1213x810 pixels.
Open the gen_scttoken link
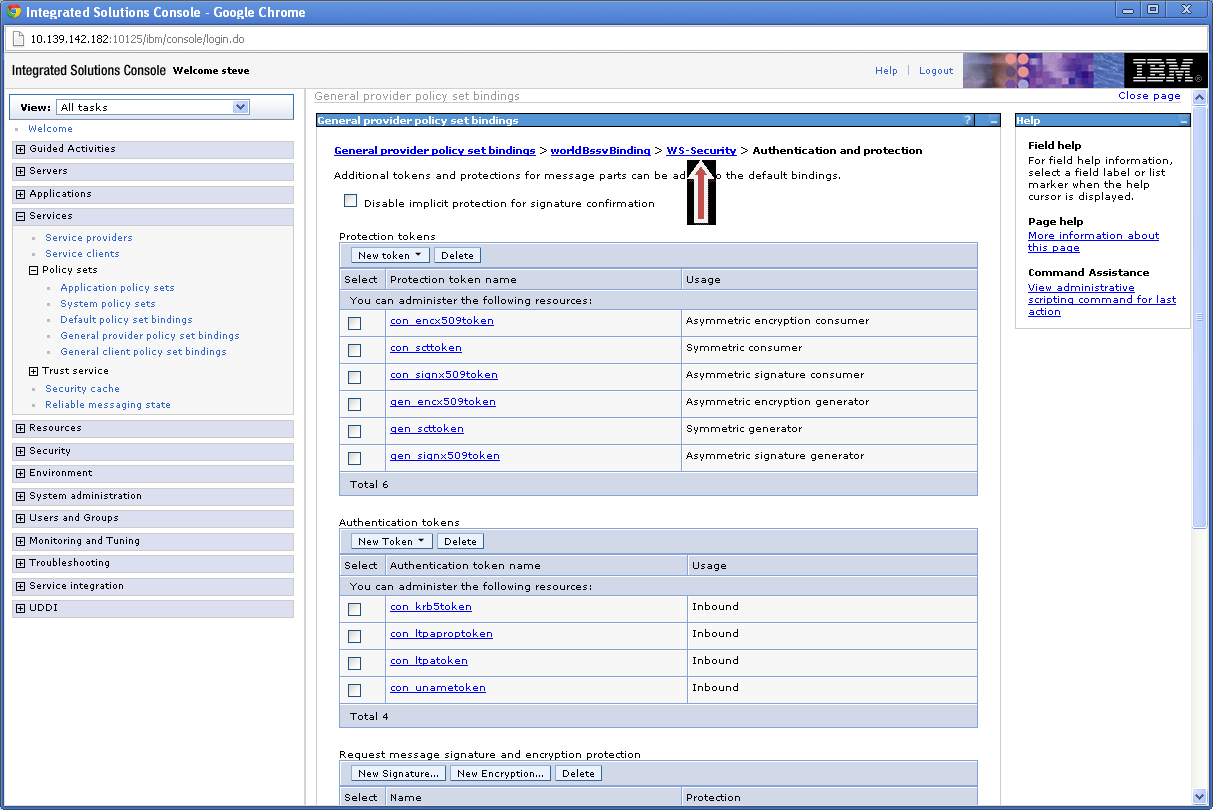pyautogui.click(x=426, y=429)
